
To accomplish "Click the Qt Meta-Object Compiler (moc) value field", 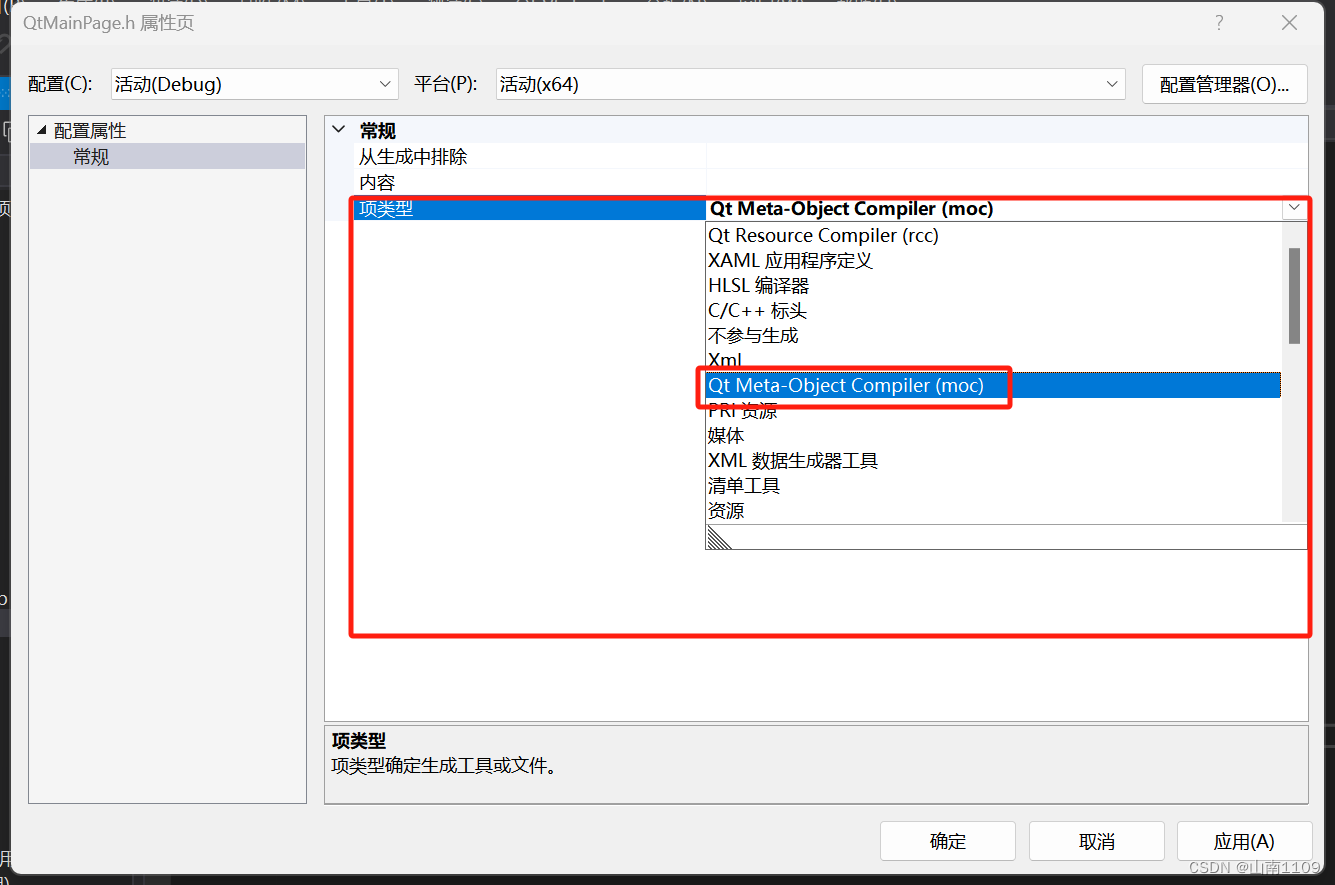I will pos(994,208).
